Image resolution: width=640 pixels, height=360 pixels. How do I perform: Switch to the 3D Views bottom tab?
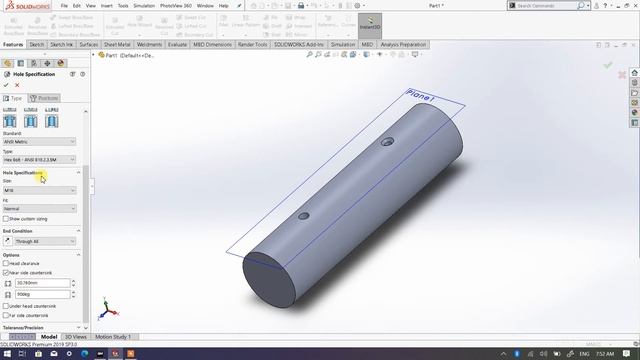click(x=76, y=337)
